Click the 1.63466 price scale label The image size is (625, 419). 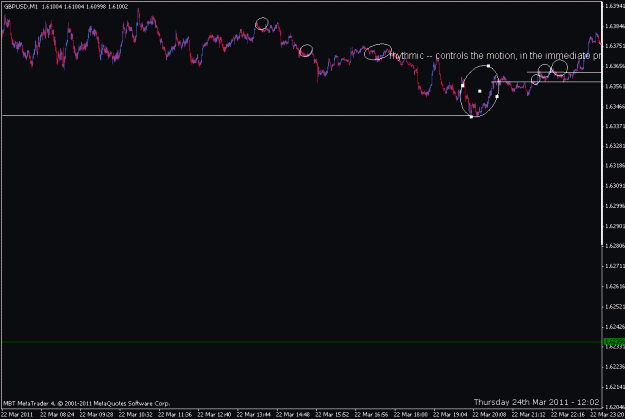(x=615, y=106)
